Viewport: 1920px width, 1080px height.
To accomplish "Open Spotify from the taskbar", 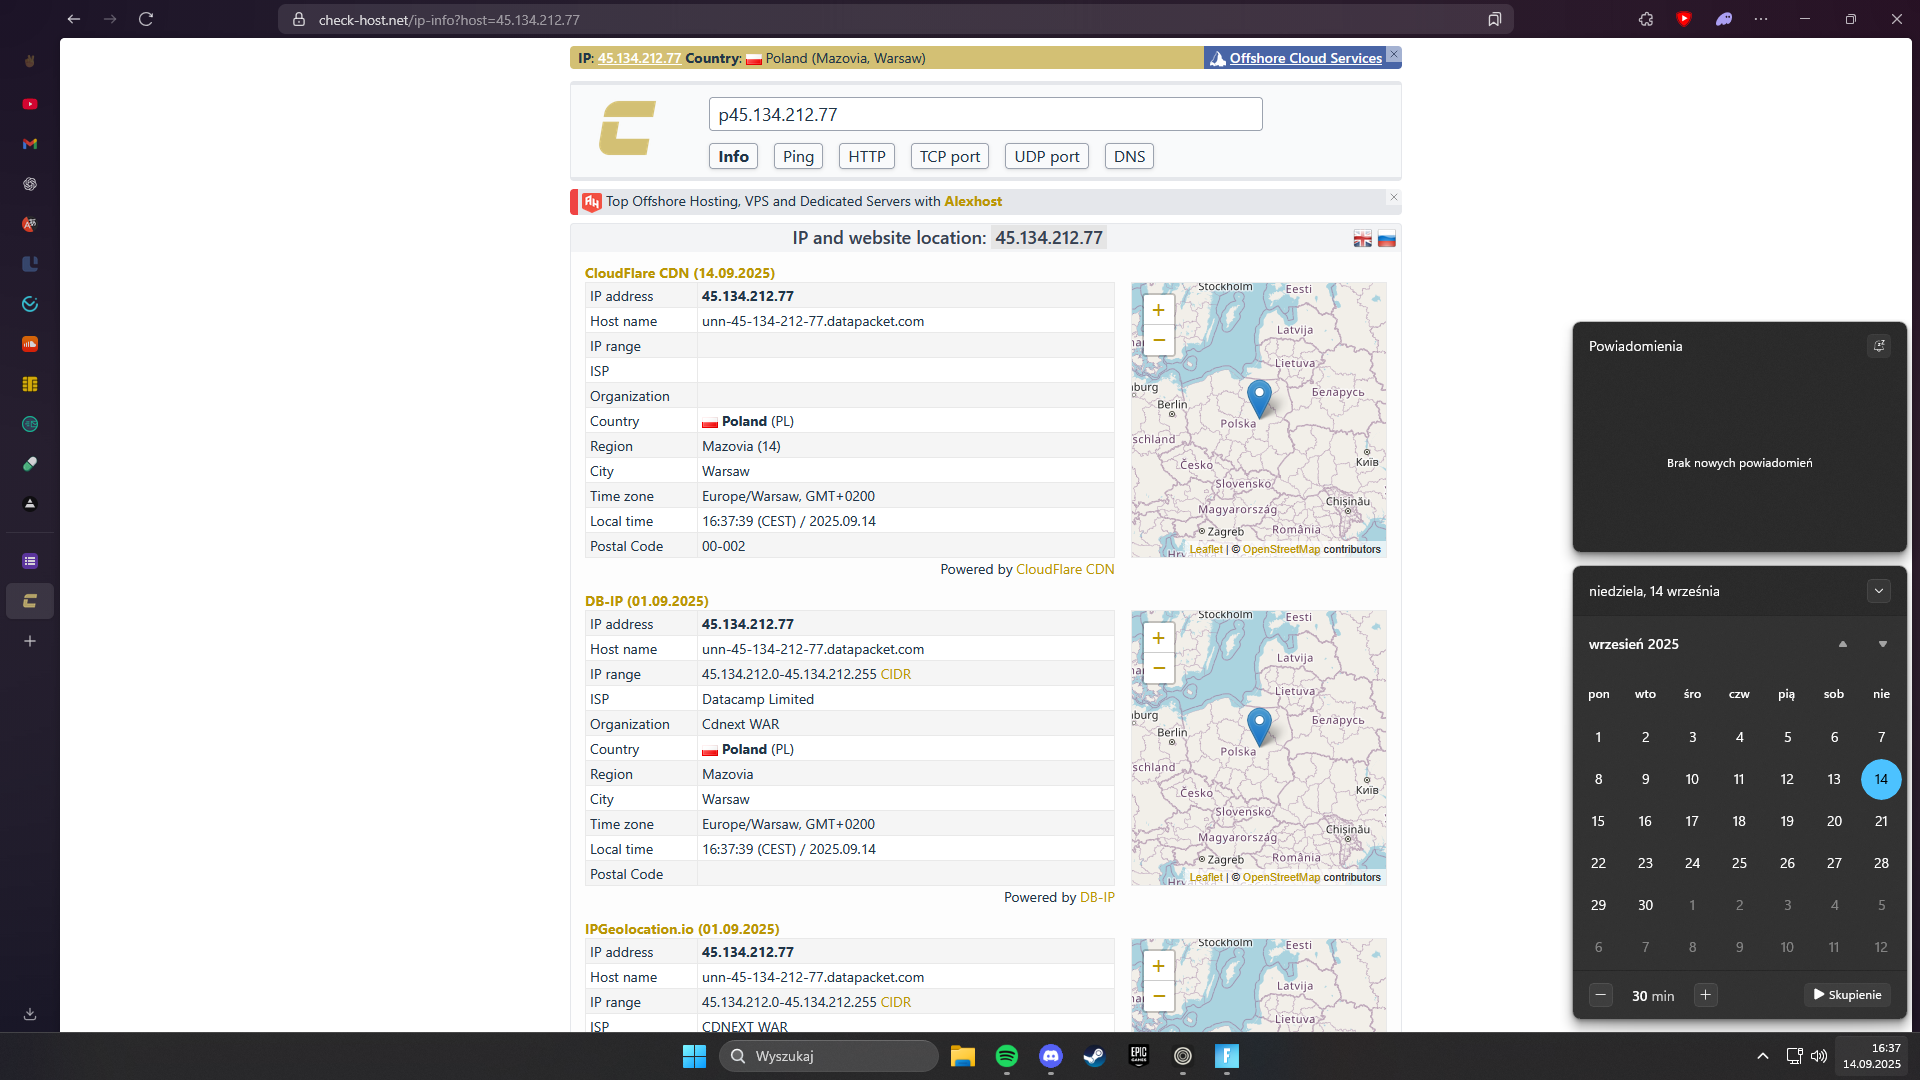I will [1007, 1056].
